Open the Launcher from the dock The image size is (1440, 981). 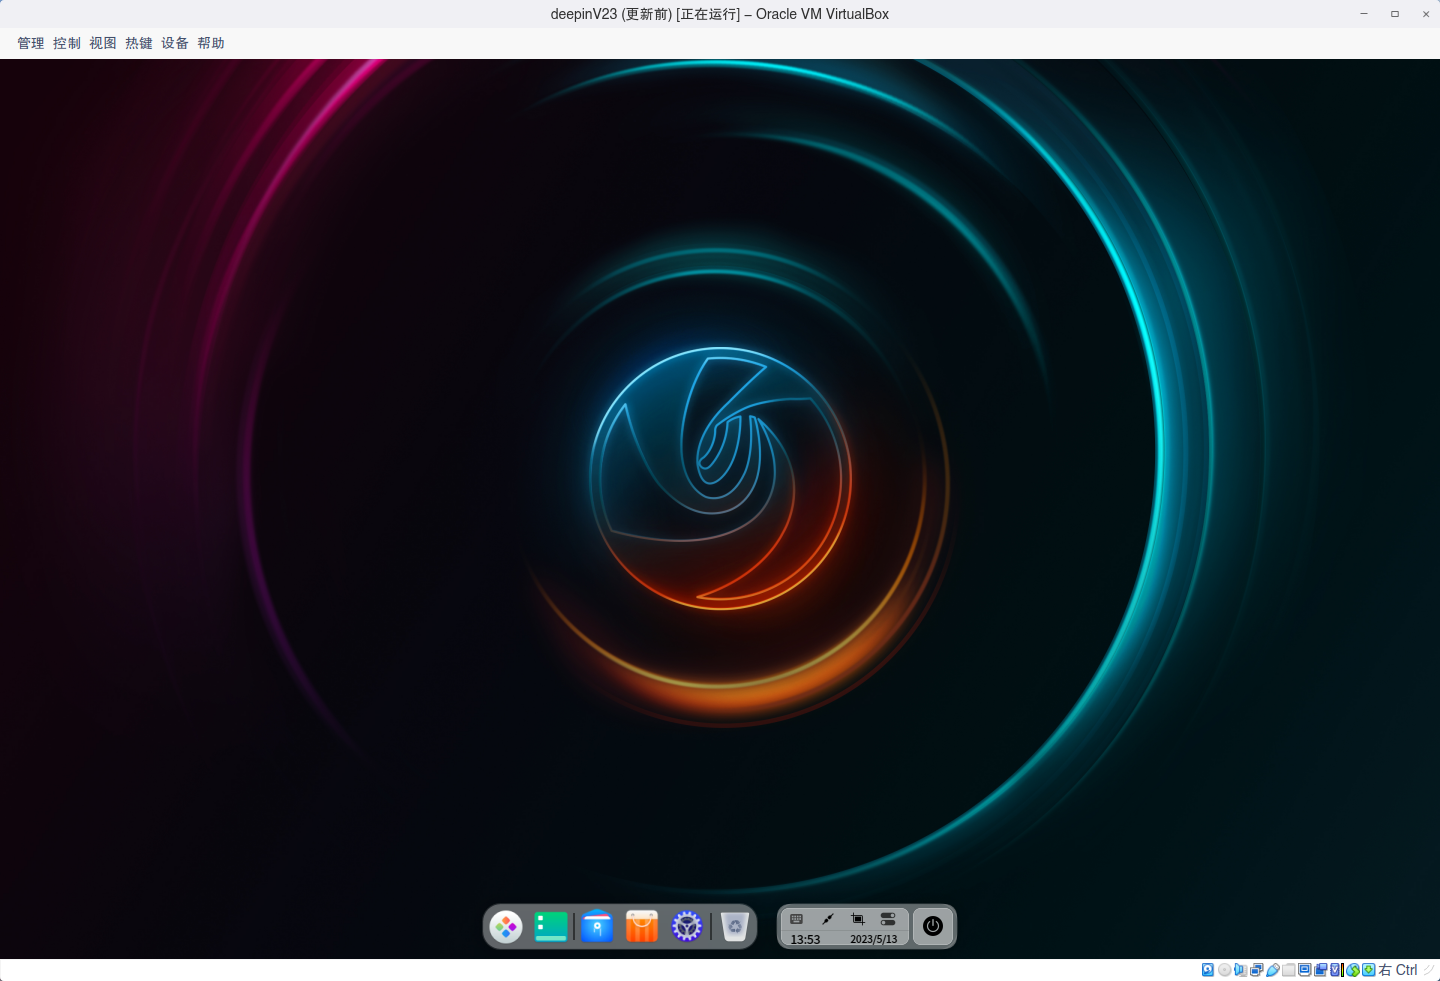click(x=506, y=926)
